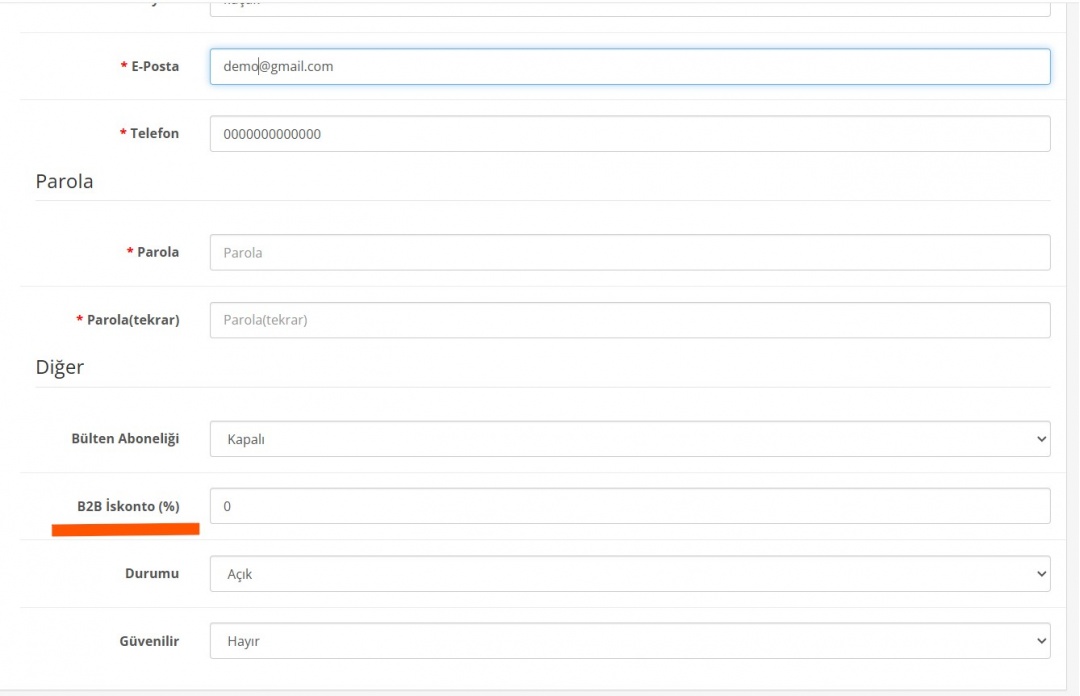This screenshot has width=1080, height=696.
Task: Expand the Durumu dropdown showing Açık
Action: point(630,574)
